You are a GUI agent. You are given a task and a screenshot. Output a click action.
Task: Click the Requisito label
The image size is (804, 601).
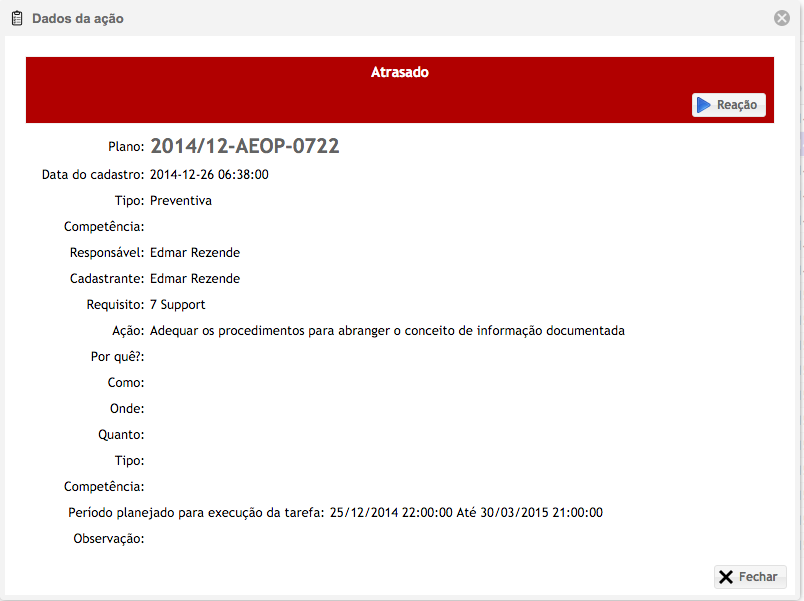click(x=115, y=305)
